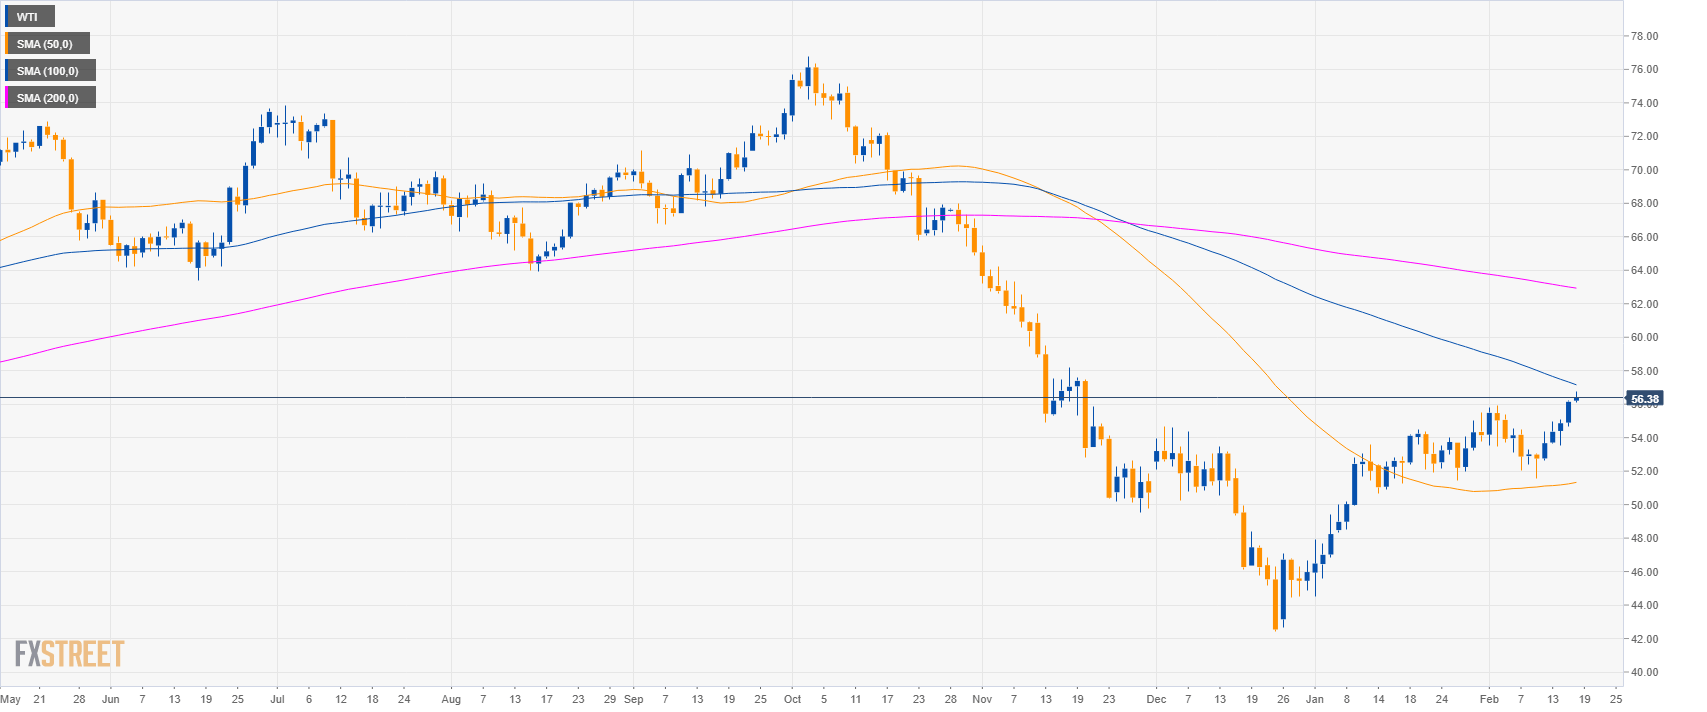Click the Oct label on date axis
The image size is (1707, 712).
[x=793, y=699]
